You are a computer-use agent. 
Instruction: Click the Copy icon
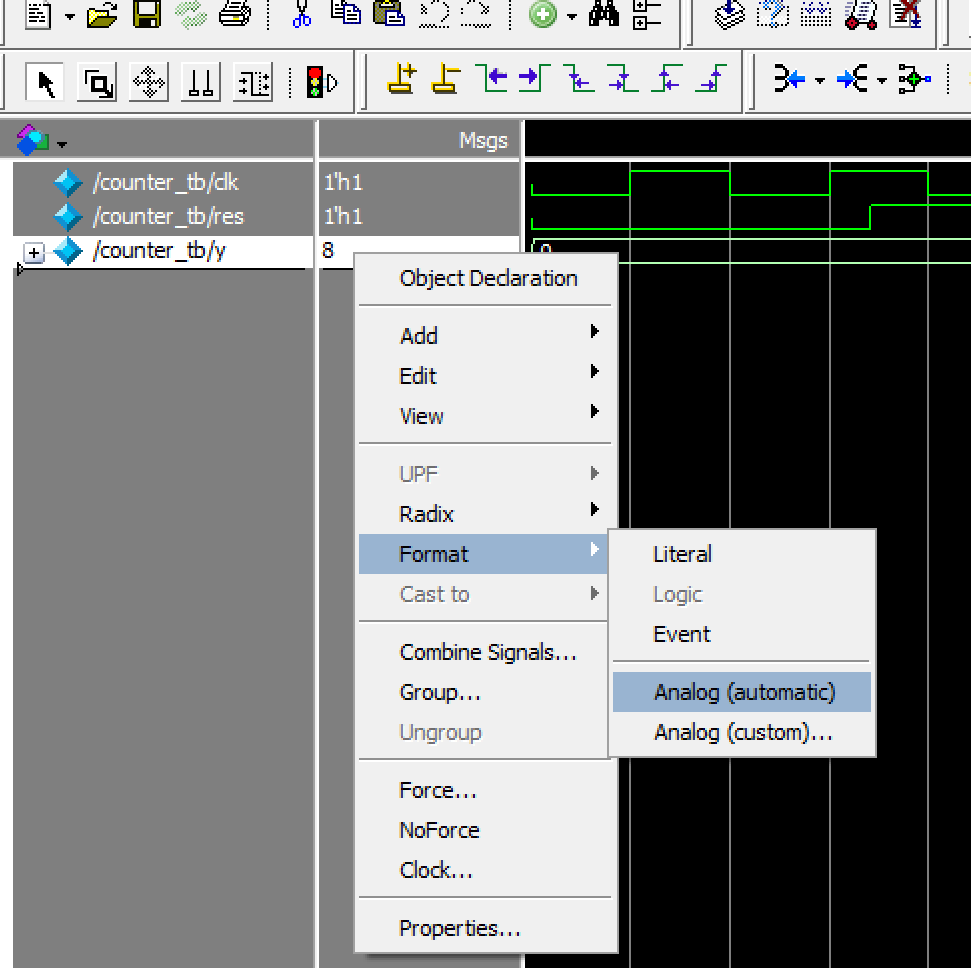(346, 13)
